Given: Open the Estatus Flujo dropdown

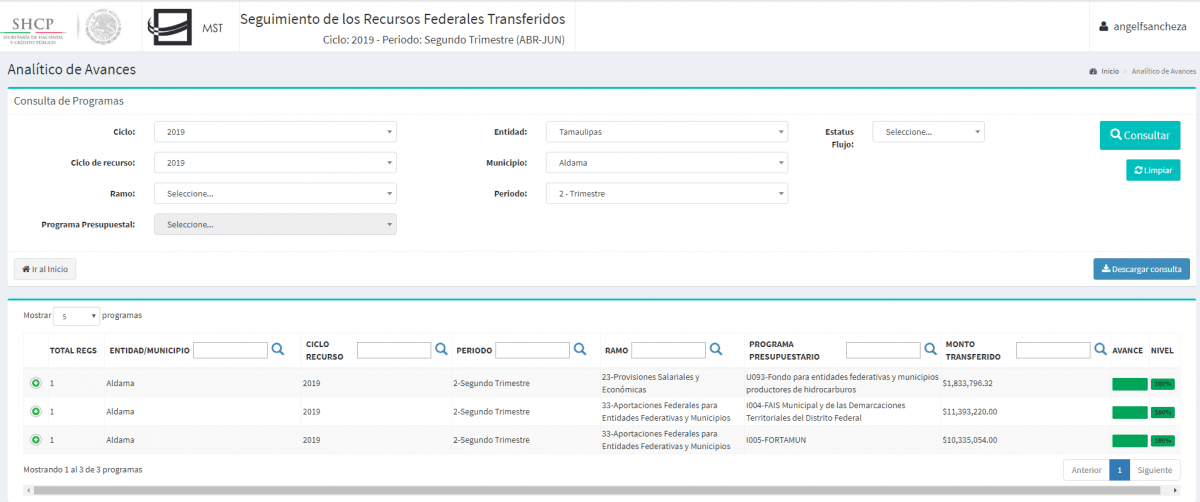Looking at the screenshot, I should [928, 132].
